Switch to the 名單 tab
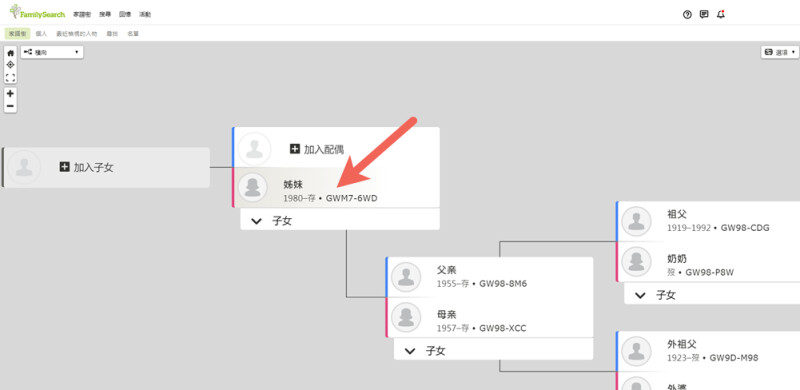 pyautogui.click(x=133, y=34)
